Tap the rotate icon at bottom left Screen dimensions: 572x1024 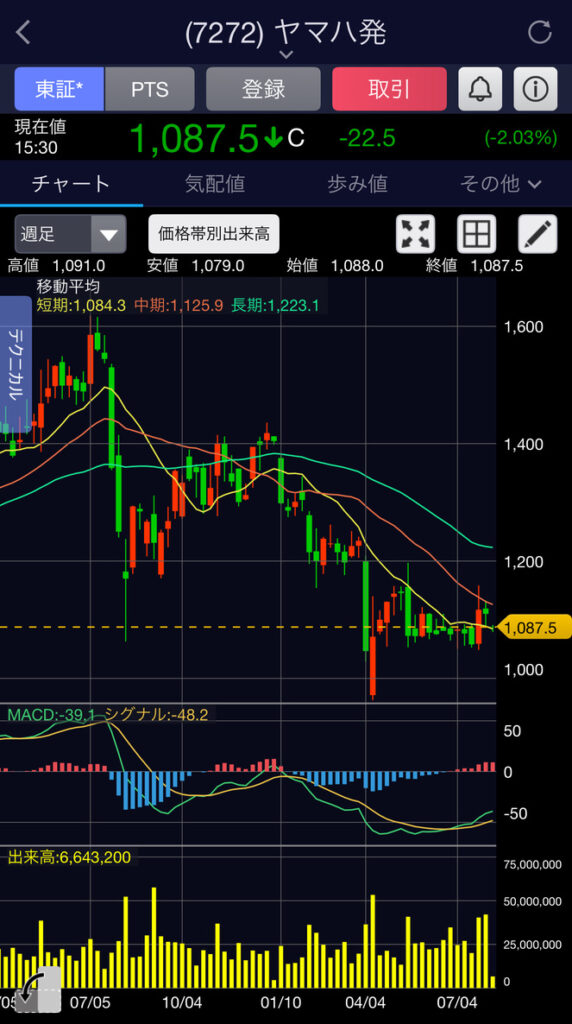(x=37, y=989)
